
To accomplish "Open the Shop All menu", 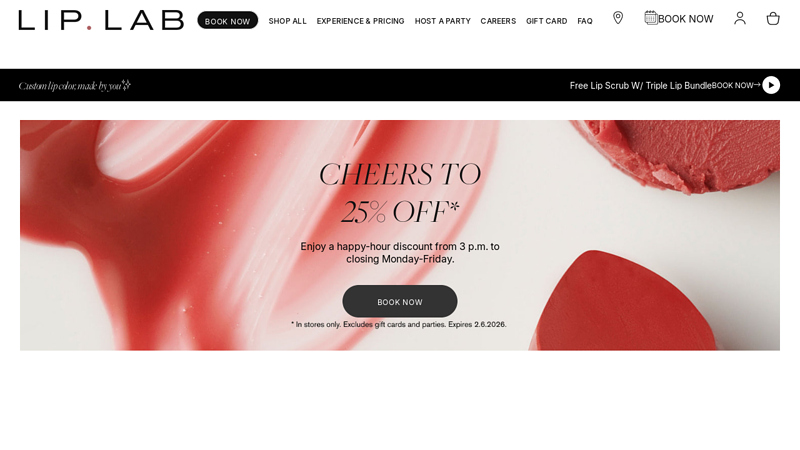I will point(287,21).
